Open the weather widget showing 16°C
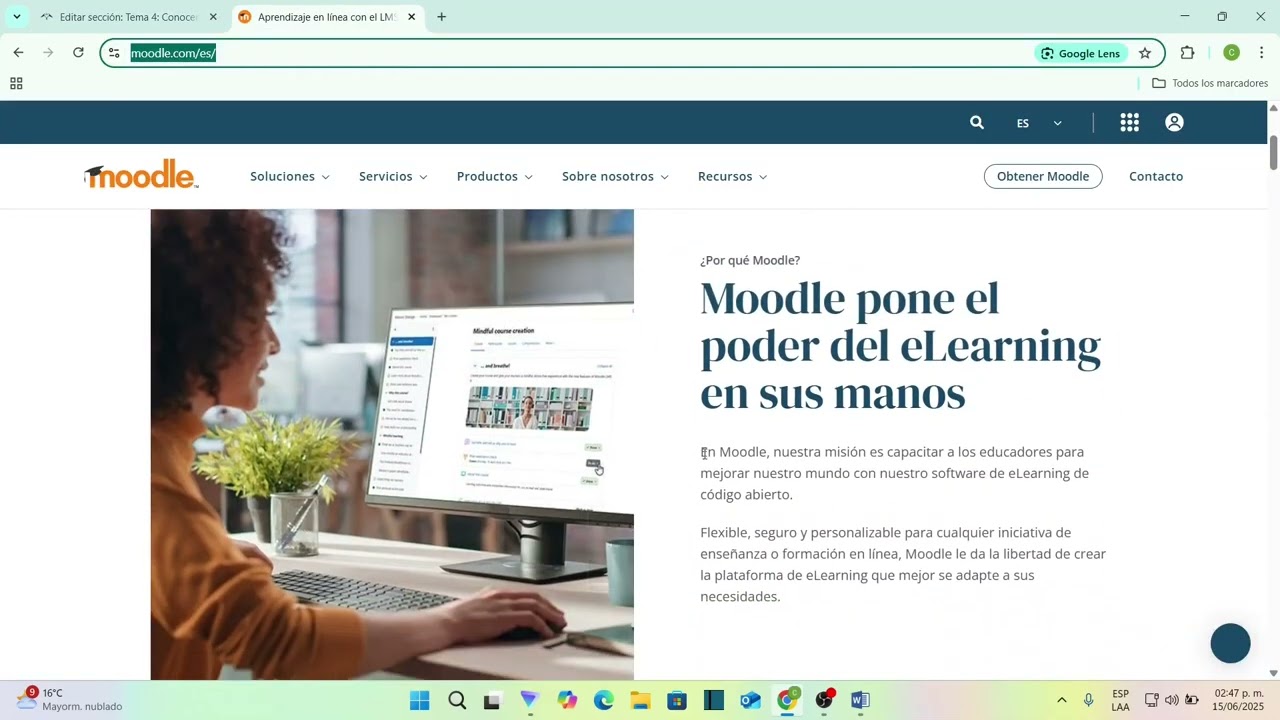Screen dimensions: 1280x720 click(70, 699)
